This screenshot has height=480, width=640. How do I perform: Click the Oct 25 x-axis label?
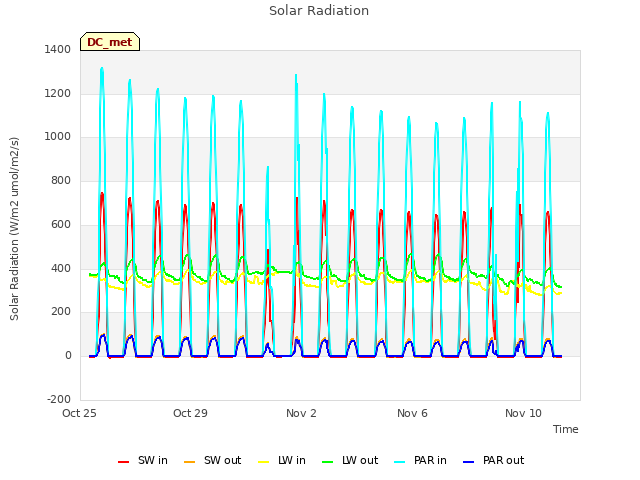click(x=79, y=413)
